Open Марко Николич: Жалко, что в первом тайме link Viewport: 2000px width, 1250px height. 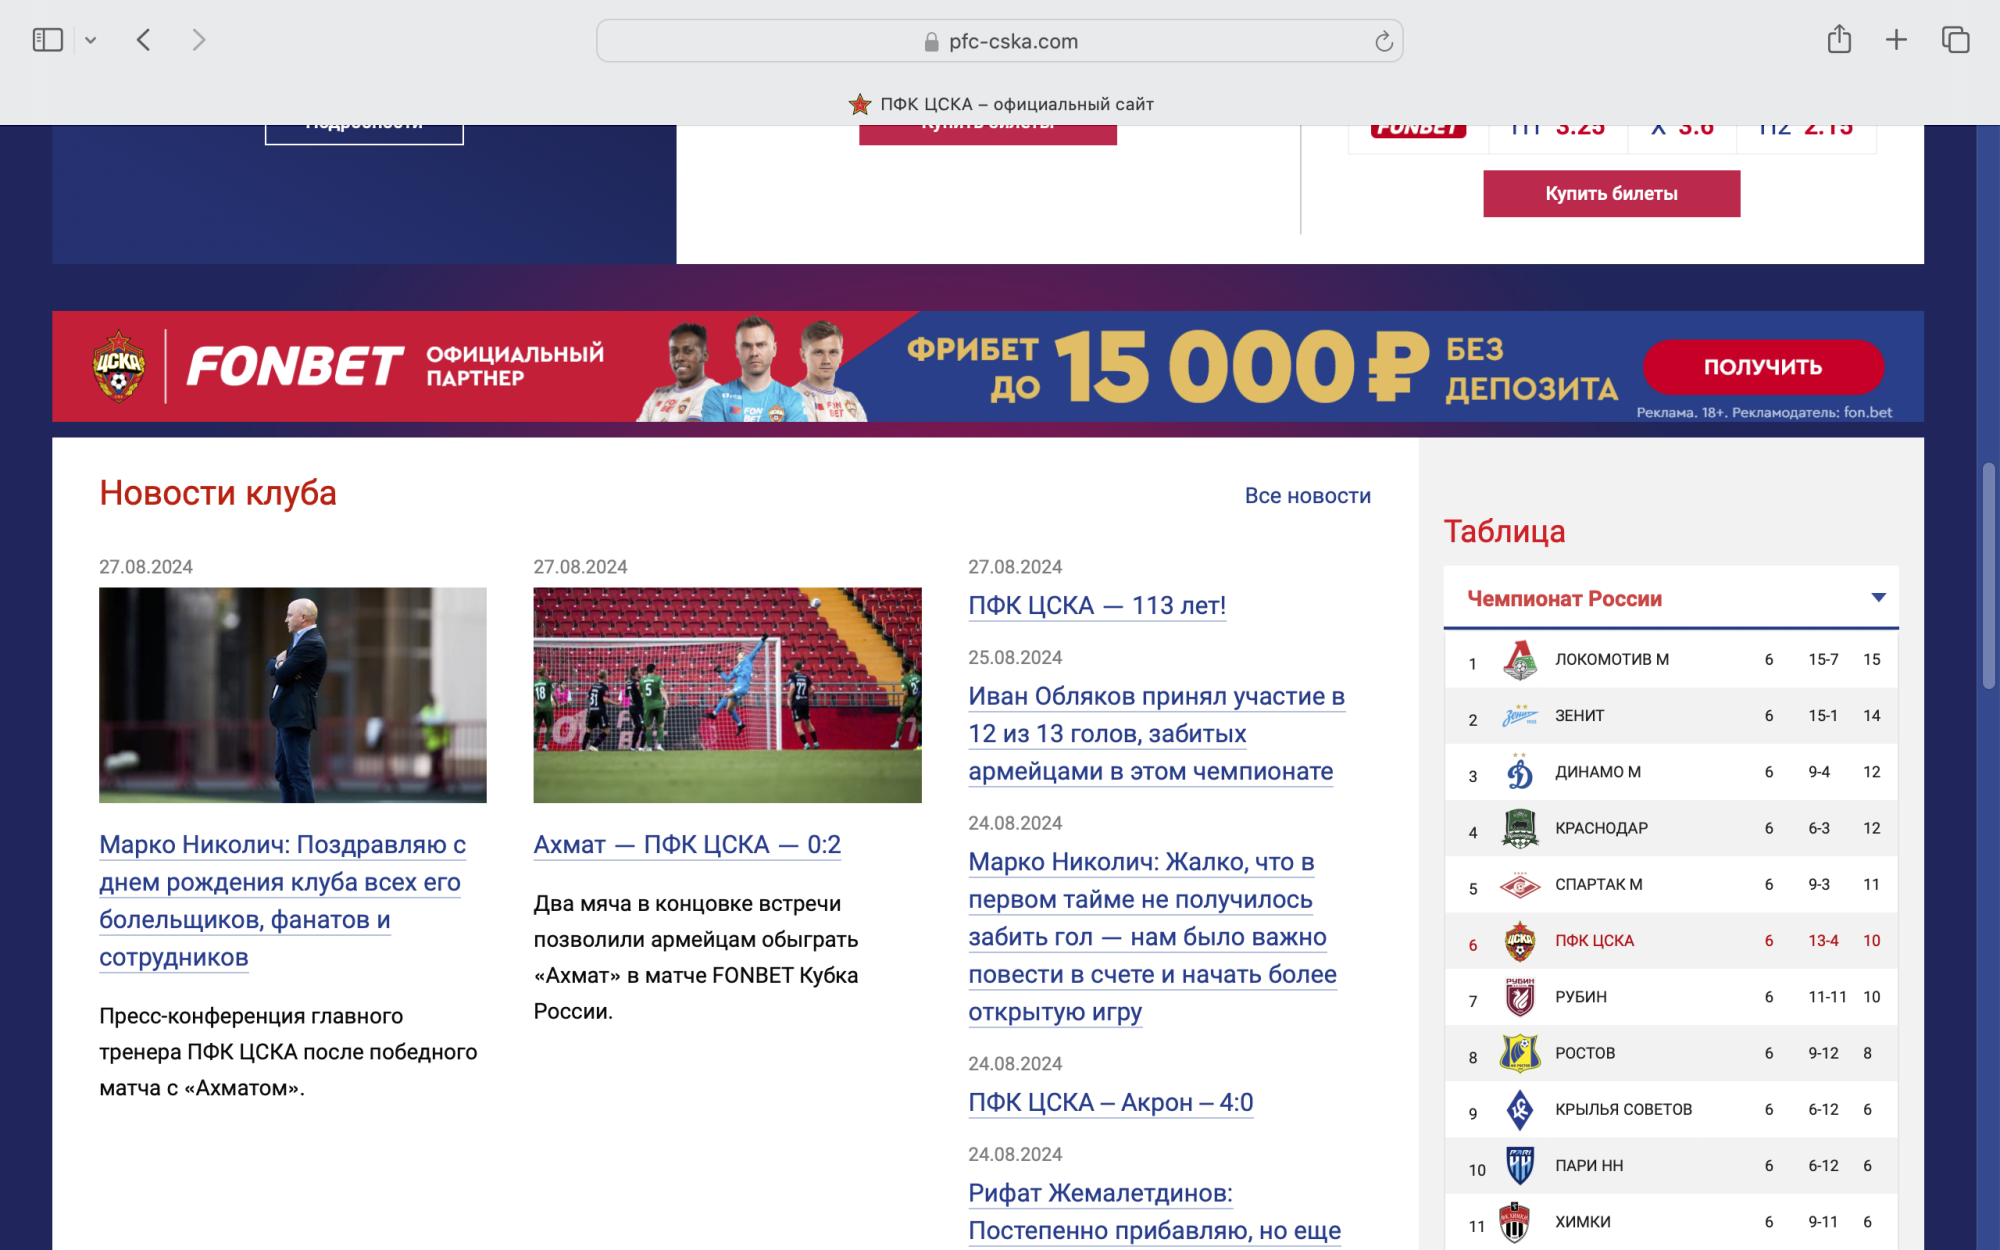[x=1152, y=937]
